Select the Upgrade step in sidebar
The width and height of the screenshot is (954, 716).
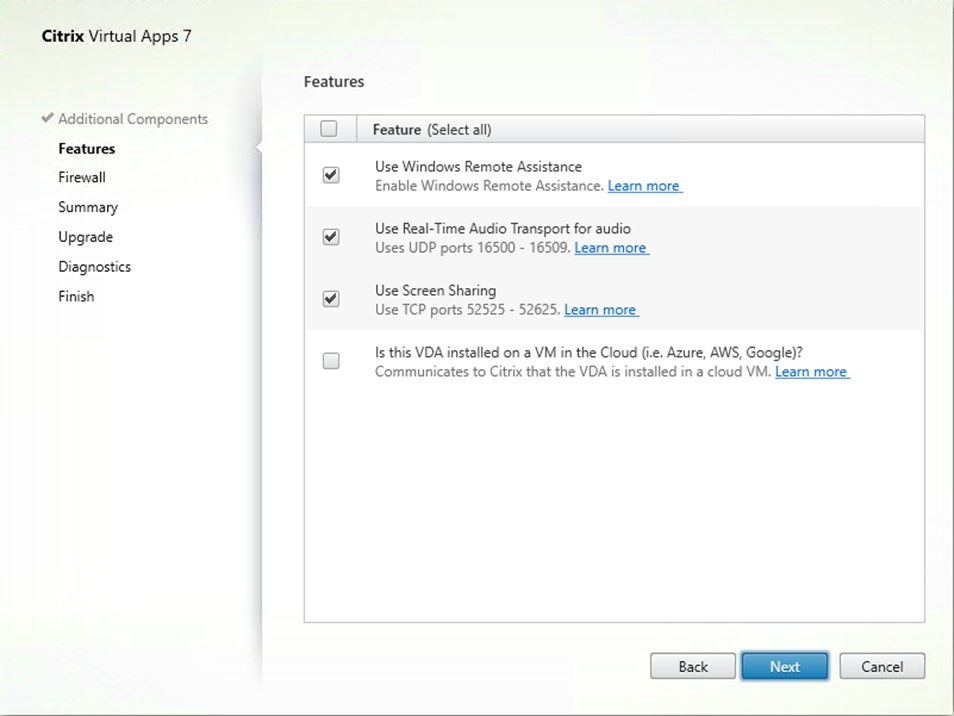click(86, 237)
